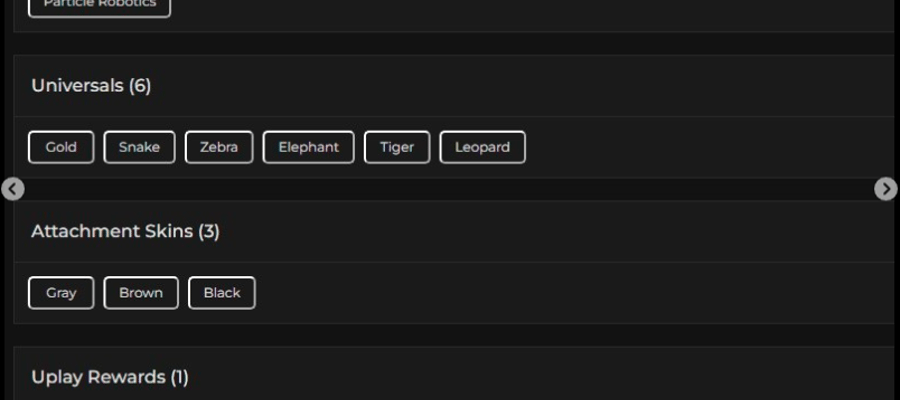Choose the Leopard universal skin

[x=482, y=147]
